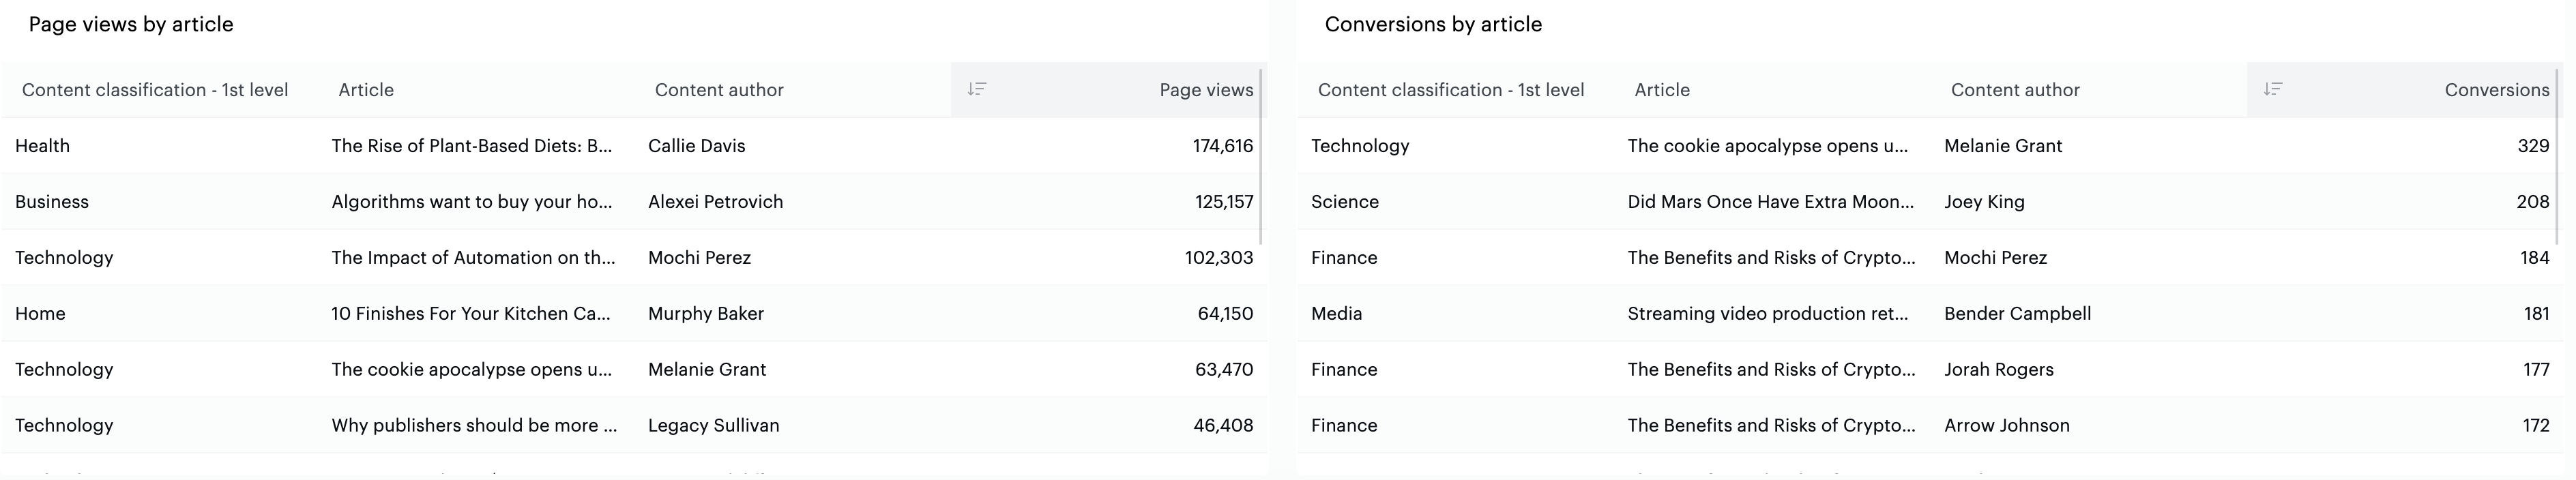Click sort icon in Conversions column
Image resolution: width=2576 pixels, height=480 pixels.
[2273, 90]
